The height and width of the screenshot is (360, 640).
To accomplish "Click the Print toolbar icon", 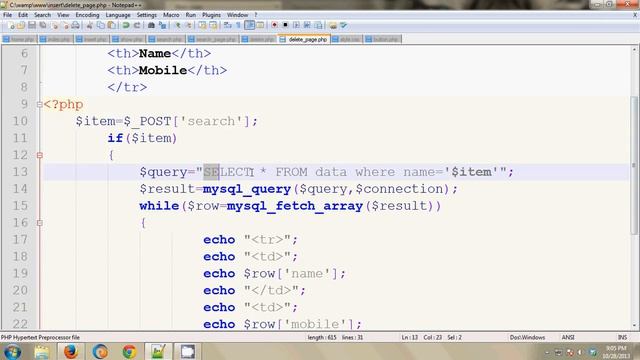I will [76, 25].
